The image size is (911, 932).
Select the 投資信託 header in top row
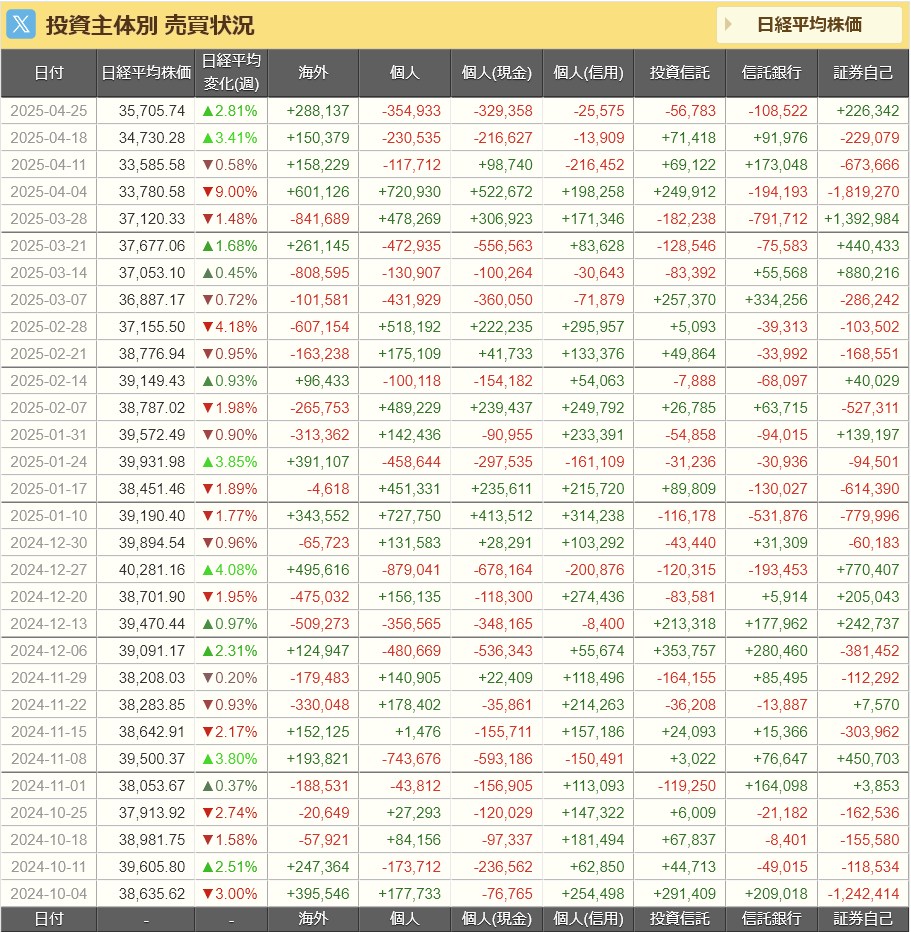point(679,73)
